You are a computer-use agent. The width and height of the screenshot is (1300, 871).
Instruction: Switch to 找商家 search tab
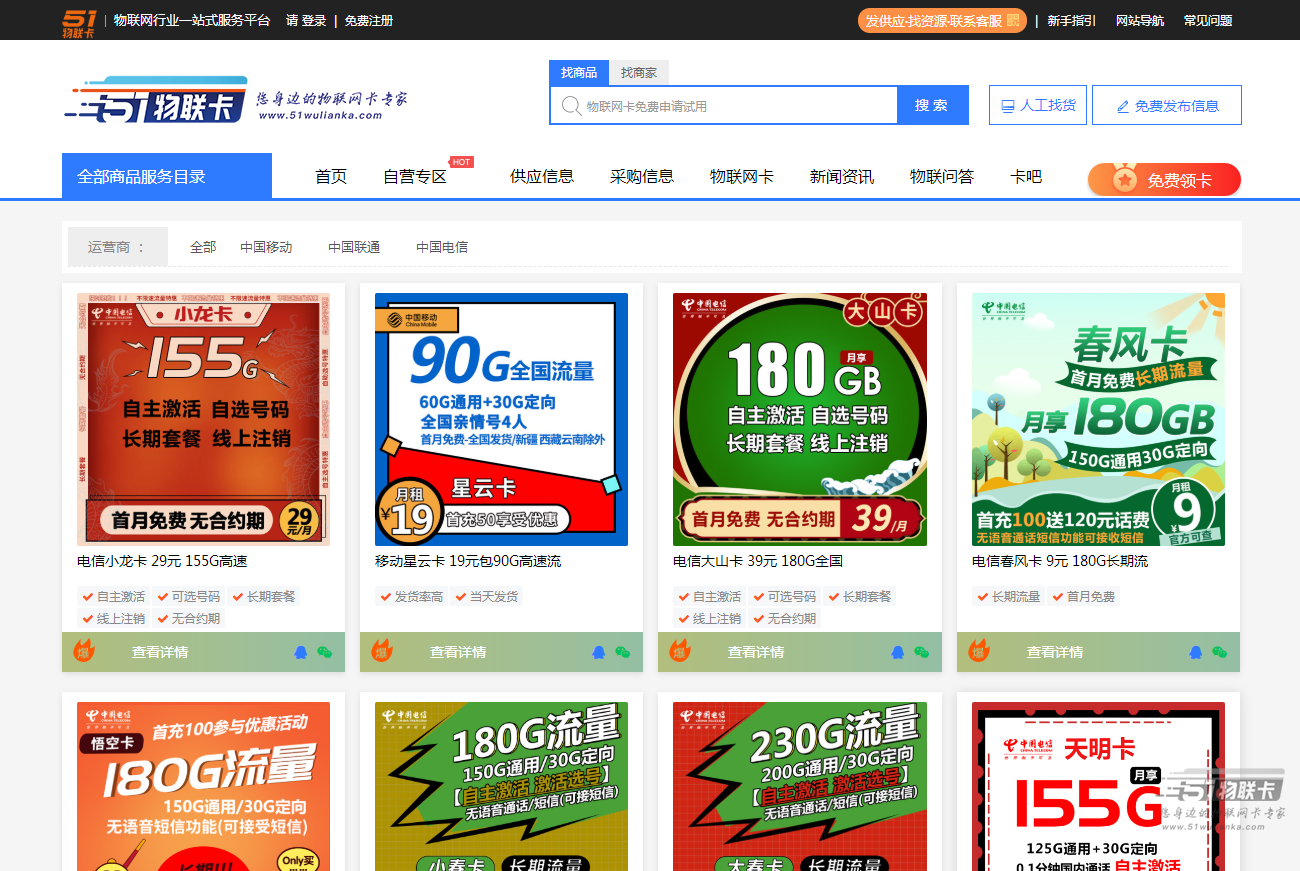click(639, 73)
